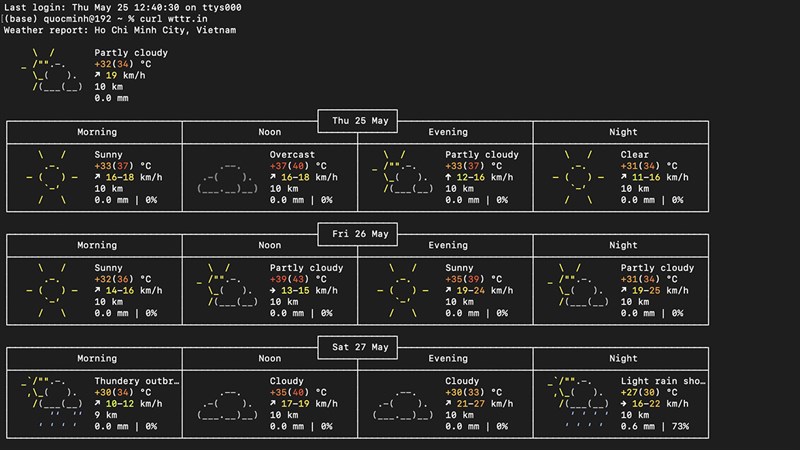Click the current wind speed '19 km/h'
Image resolution: width=800 pixels, height=450 pixels.
click(x=126, y=76)
